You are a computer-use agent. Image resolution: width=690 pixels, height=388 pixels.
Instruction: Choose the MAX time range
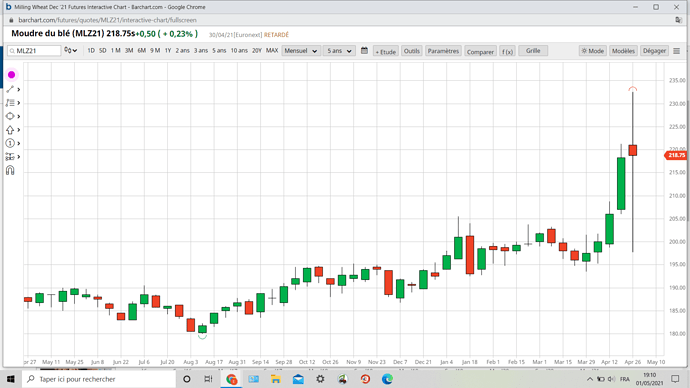click(x=272, y=51)
